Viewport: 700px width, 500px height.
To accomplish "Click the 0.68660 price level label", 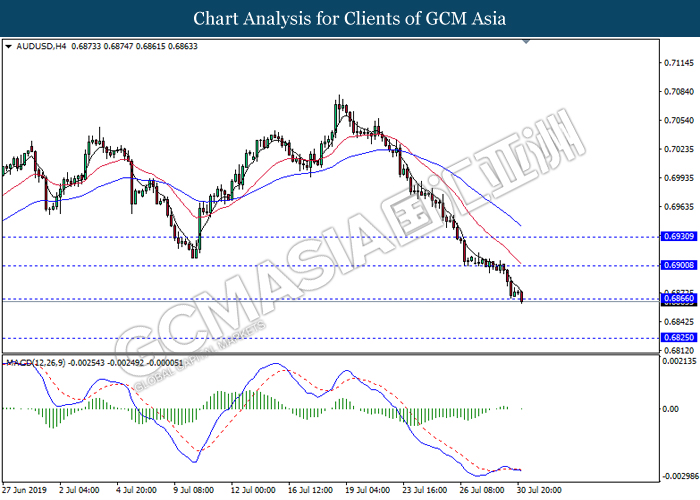I will (x=679, y=298).
